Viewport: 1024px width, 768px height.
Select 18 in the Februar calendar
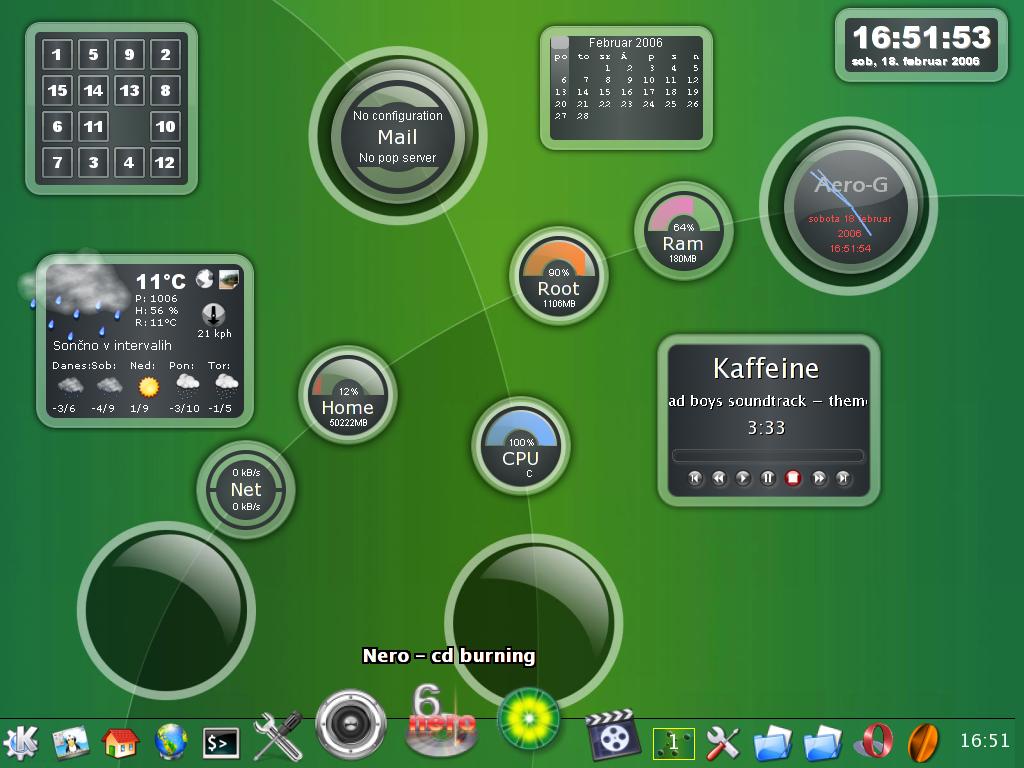(x=671, y=91)
